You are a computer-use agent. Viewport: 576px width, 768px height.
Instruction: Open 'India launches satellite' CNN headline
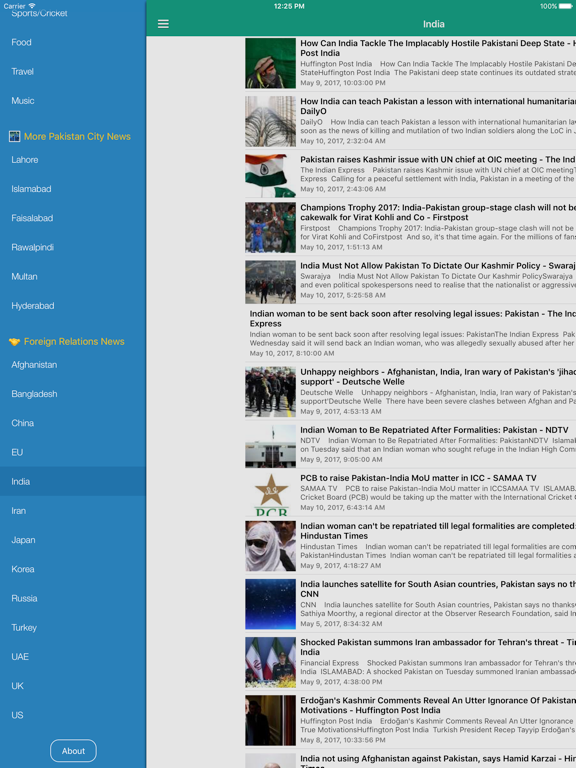click(438, 589)
